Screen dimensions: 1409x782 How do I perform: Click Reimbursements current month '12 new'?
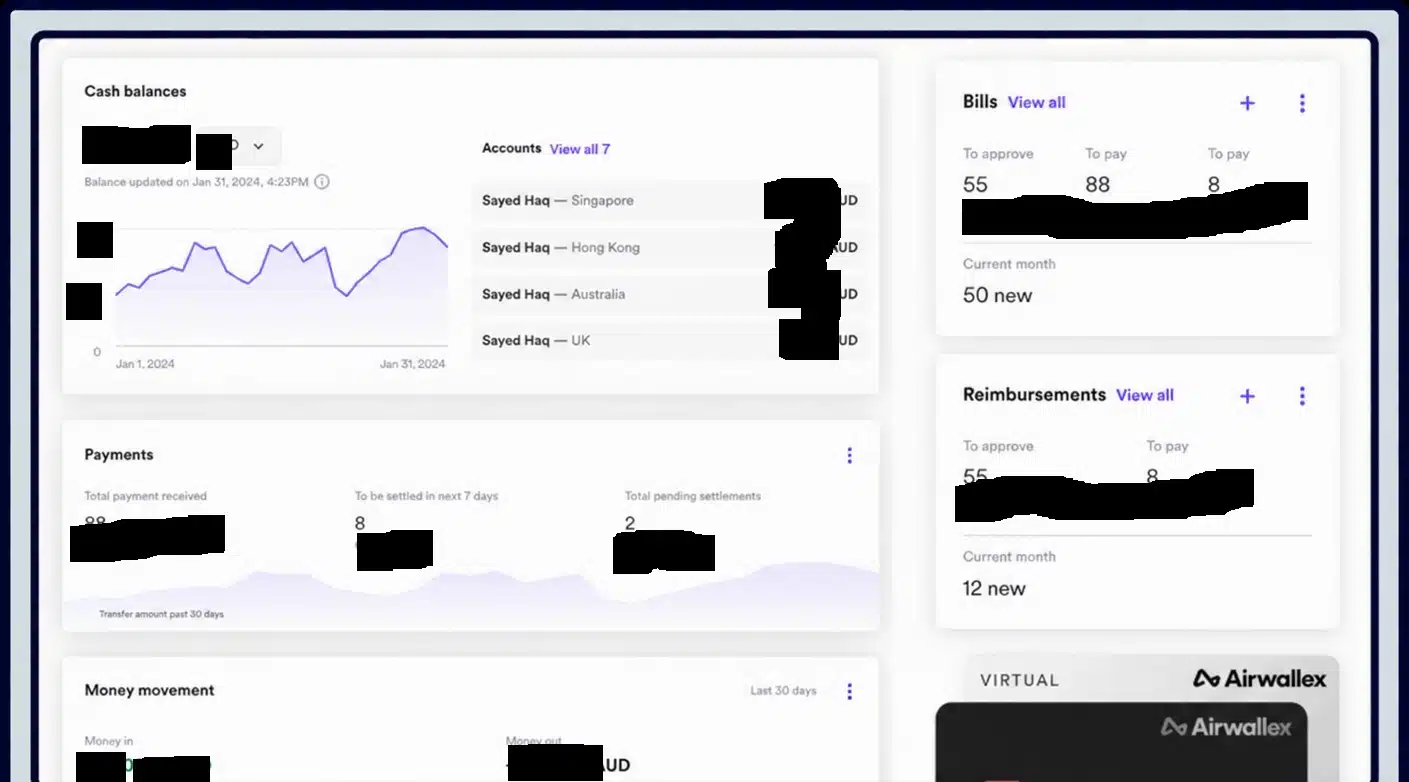(x=994, y=588)
